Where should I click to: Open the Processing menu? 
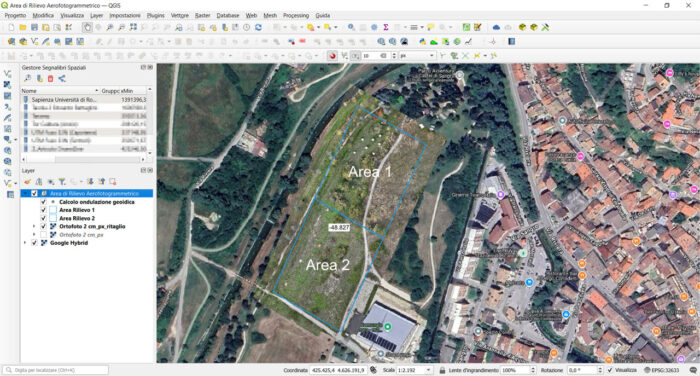(x=296, y=15)
